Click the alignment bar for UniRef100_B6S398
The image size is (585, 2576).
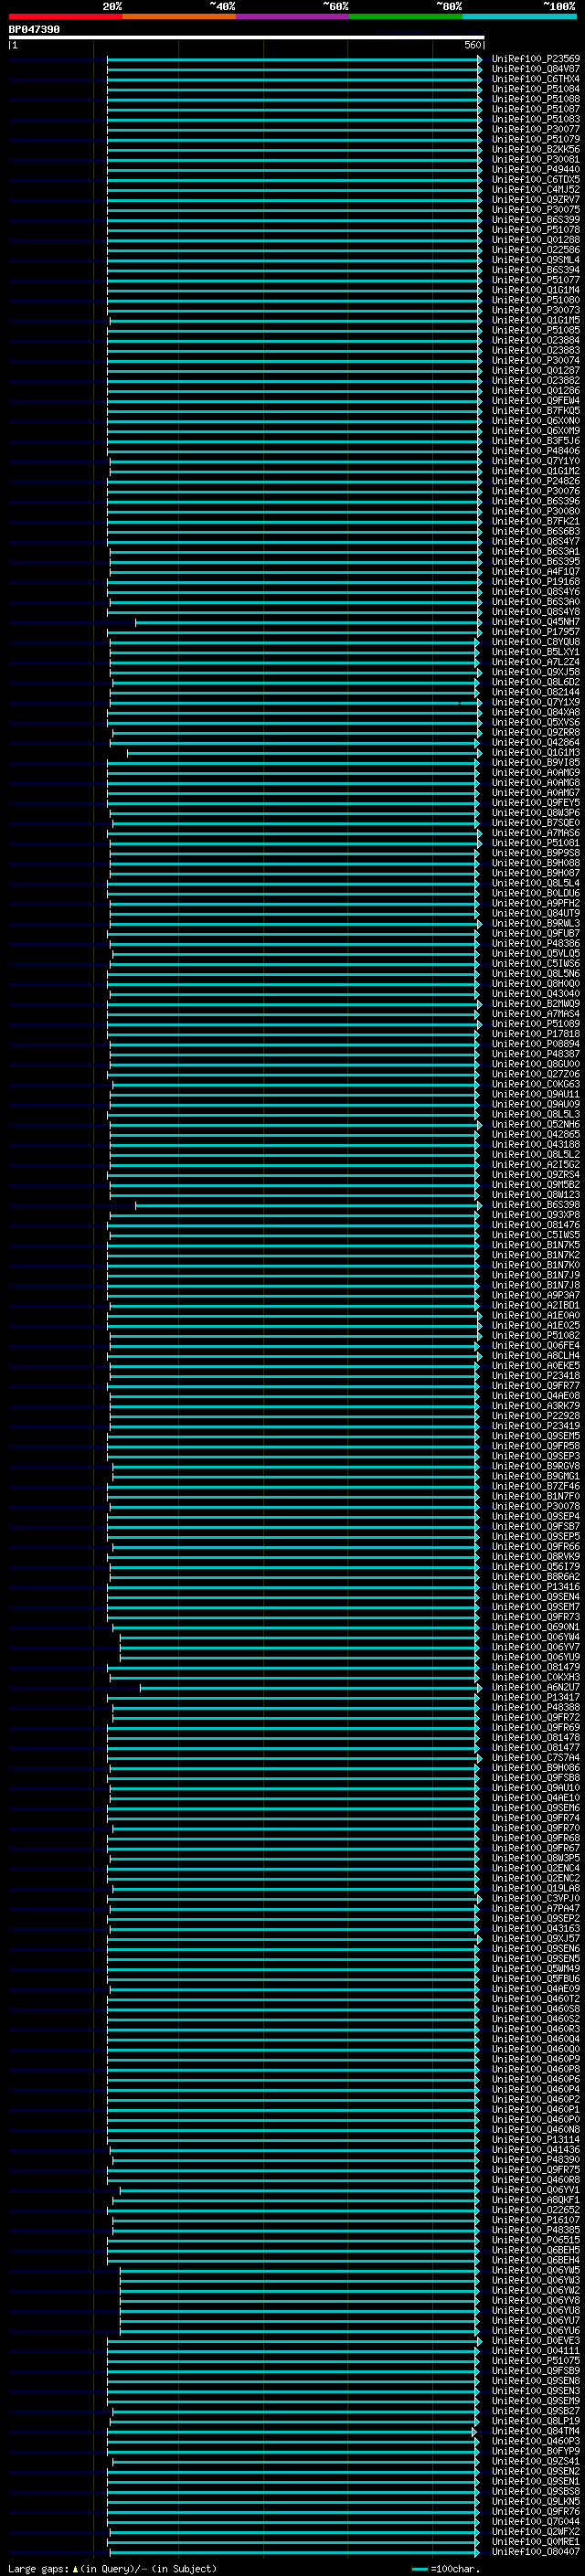(x=309, y=1205)
